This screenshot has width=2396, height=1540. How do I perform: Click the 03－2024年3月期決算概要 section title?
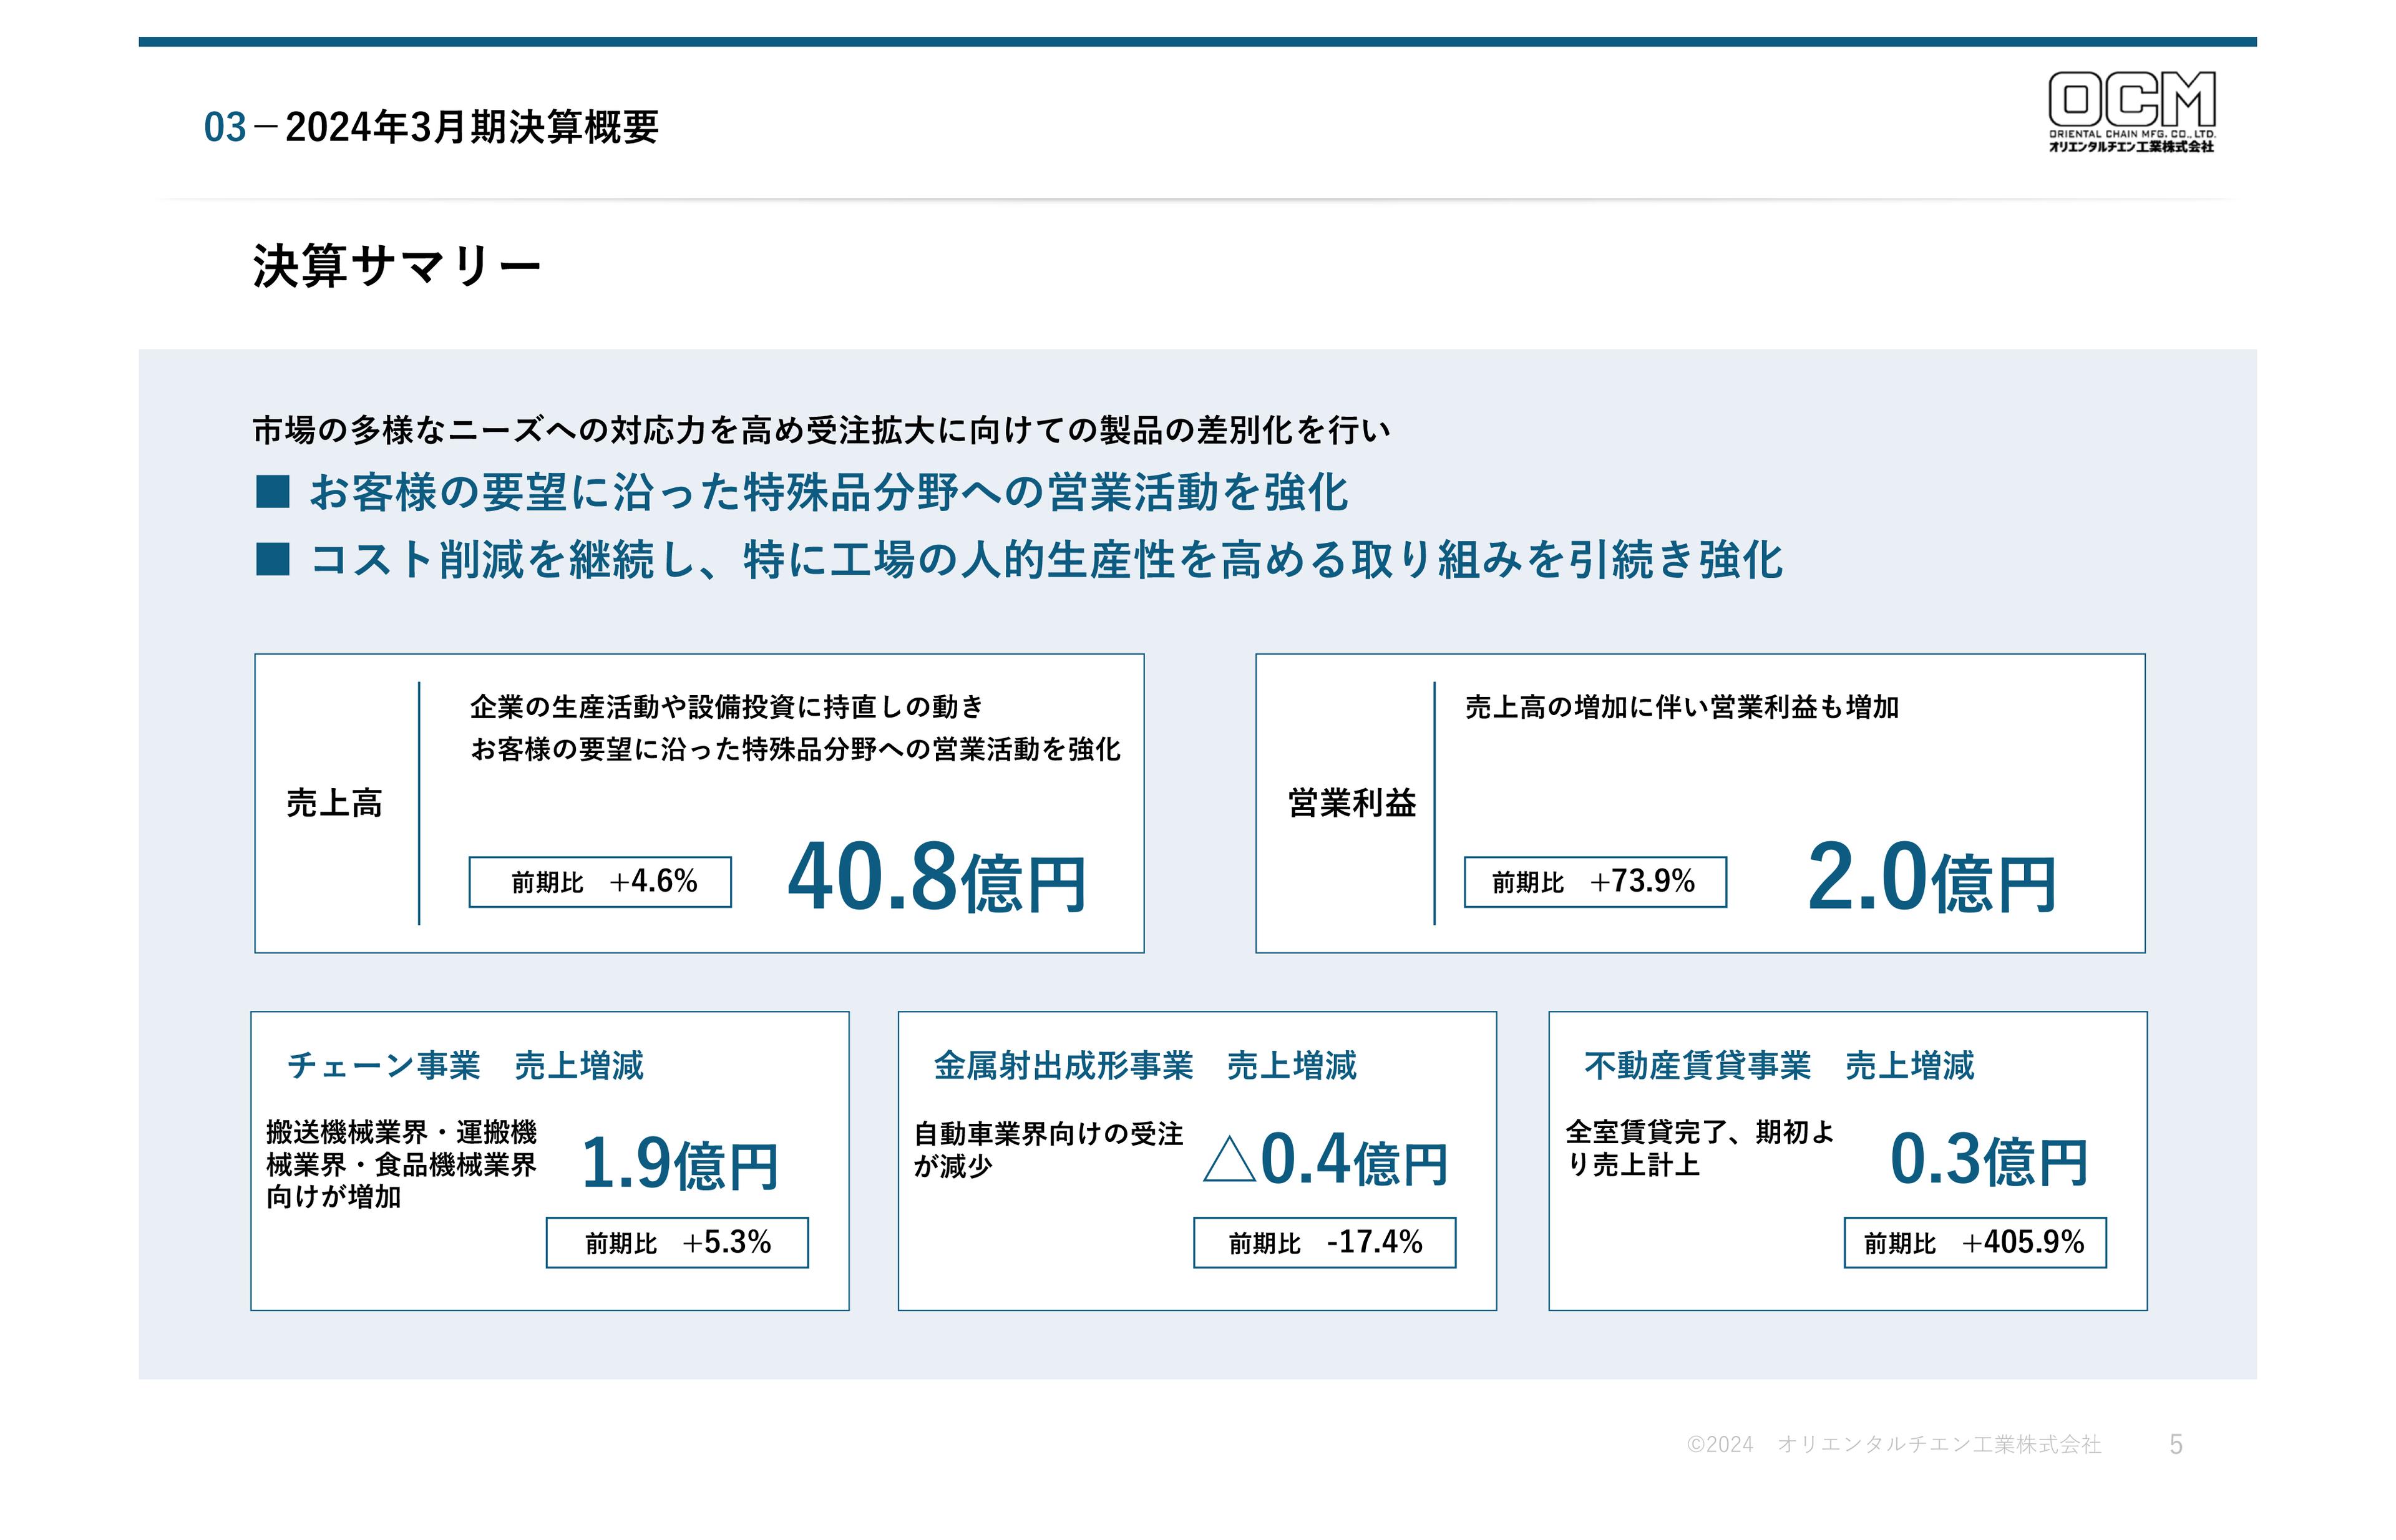click(x=431, y=127)
